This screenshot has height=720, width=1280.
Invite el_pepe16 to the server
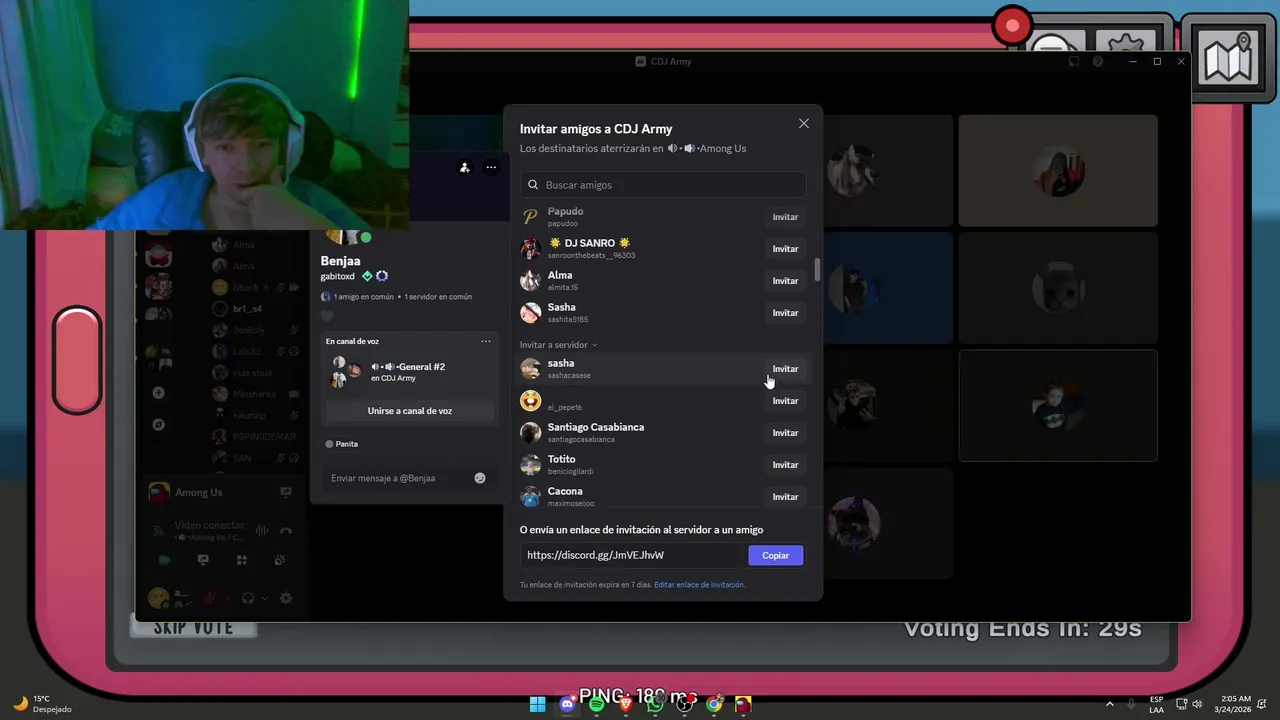pos(785,401)
